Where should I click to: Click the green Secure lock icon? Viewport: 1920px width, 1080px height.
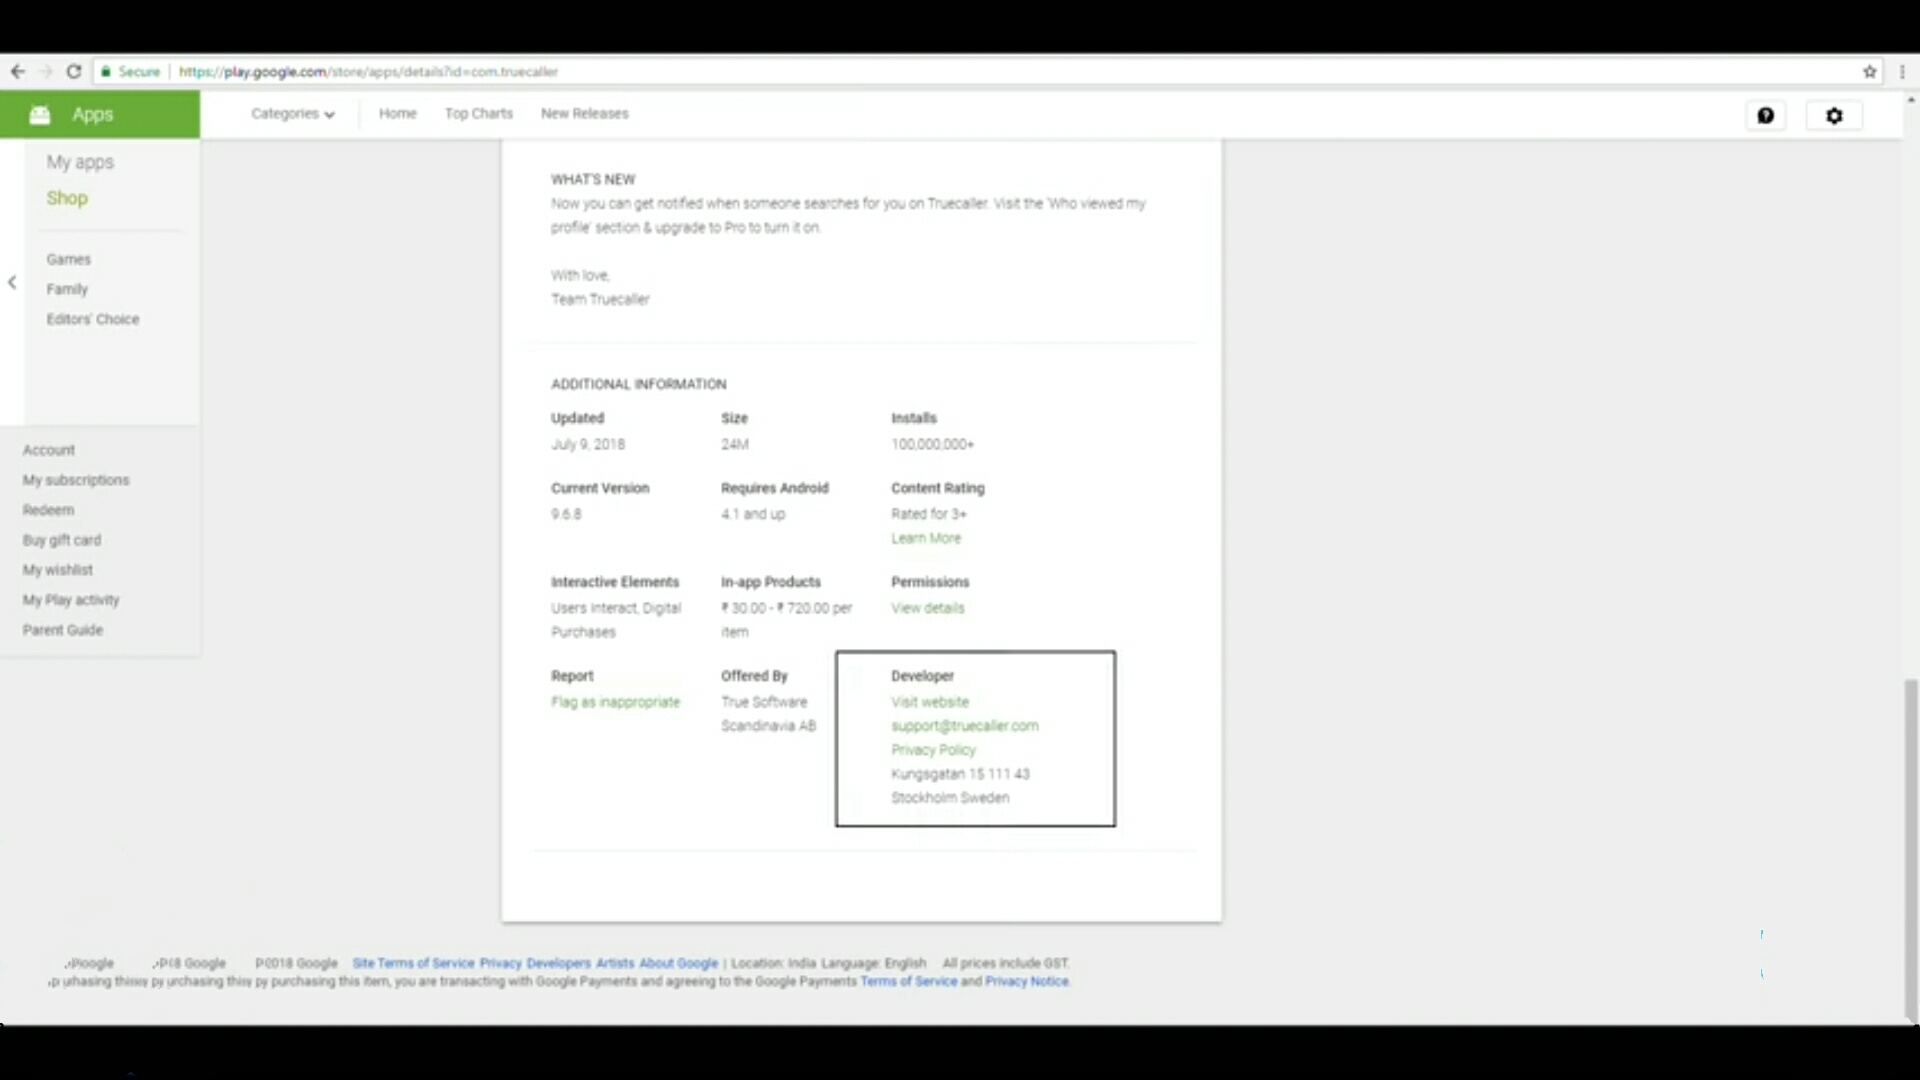click(x=106, y=71)
